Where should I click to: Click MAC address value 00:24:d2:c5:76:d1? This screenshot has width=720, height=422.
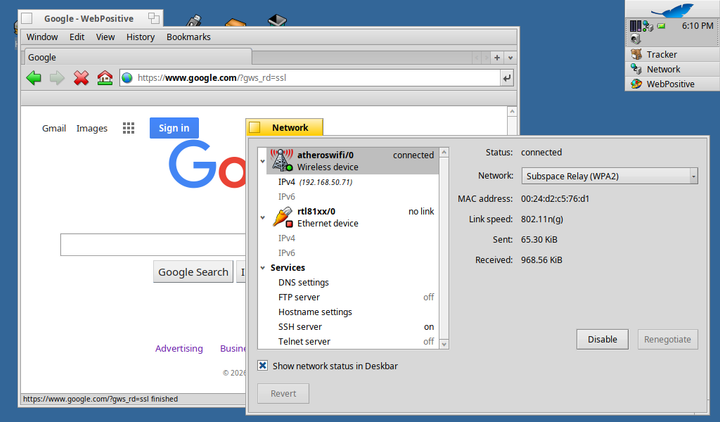pos(555,199)
